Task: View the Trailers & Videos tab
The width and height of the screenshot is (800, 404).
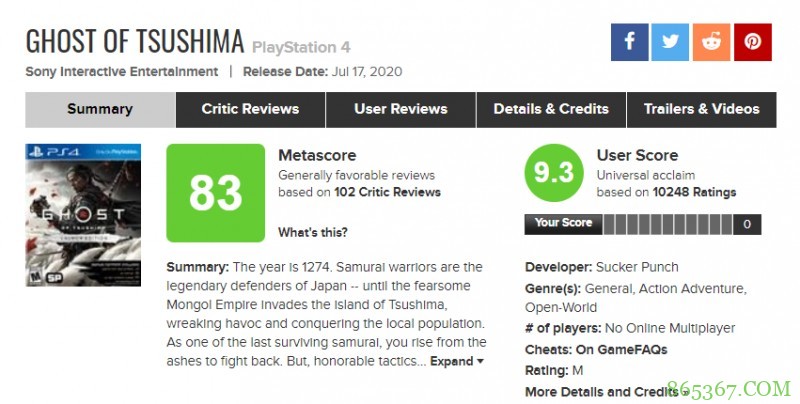Action: pos(701,109)
